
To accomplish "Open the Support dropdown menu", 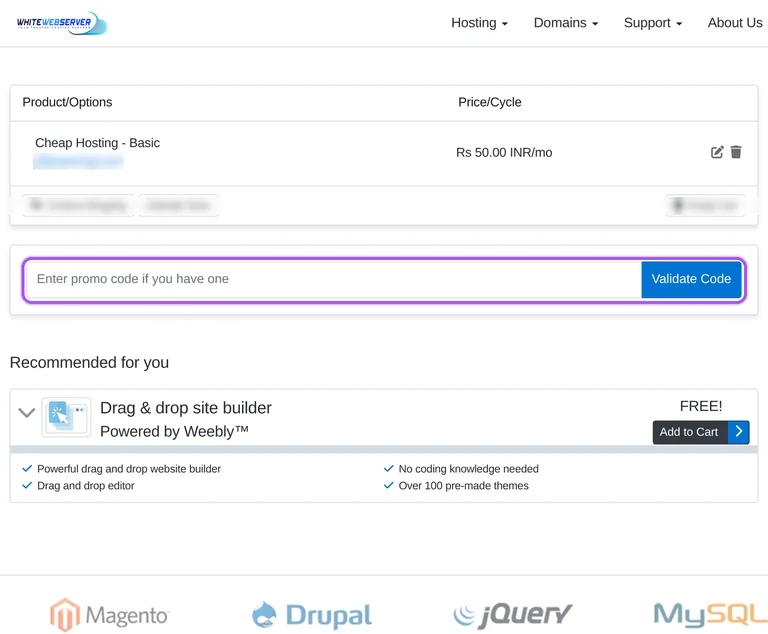I will (652, 23).
